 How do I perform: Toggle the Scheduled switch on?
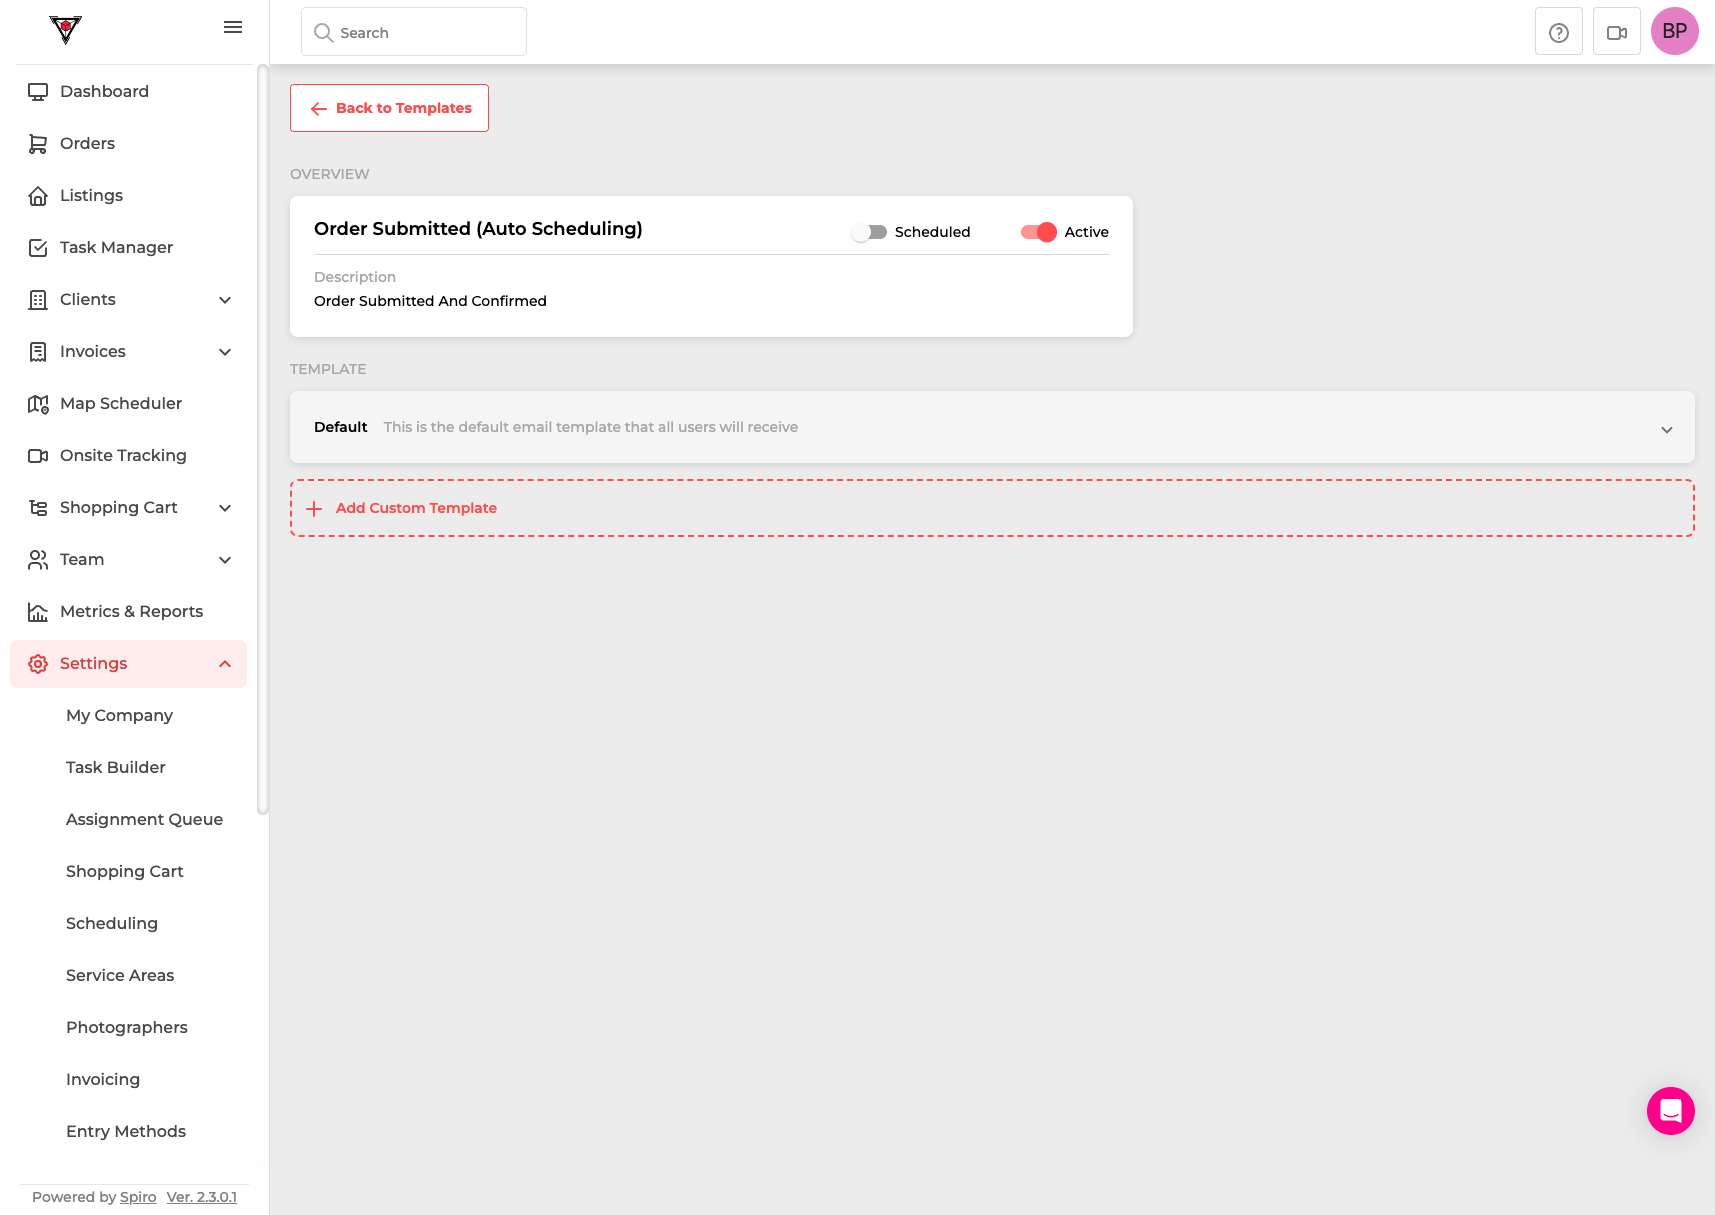869,232
